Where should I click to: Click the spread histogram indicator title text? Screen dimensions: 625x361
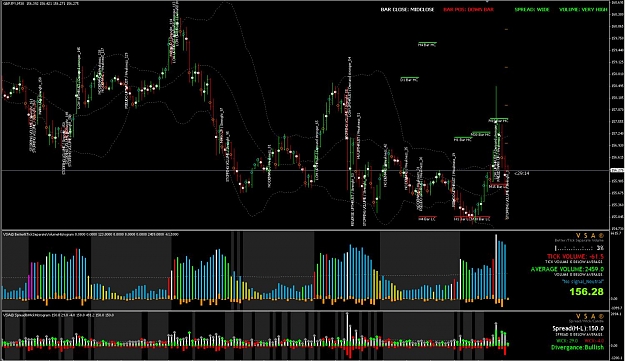[58, 315]
